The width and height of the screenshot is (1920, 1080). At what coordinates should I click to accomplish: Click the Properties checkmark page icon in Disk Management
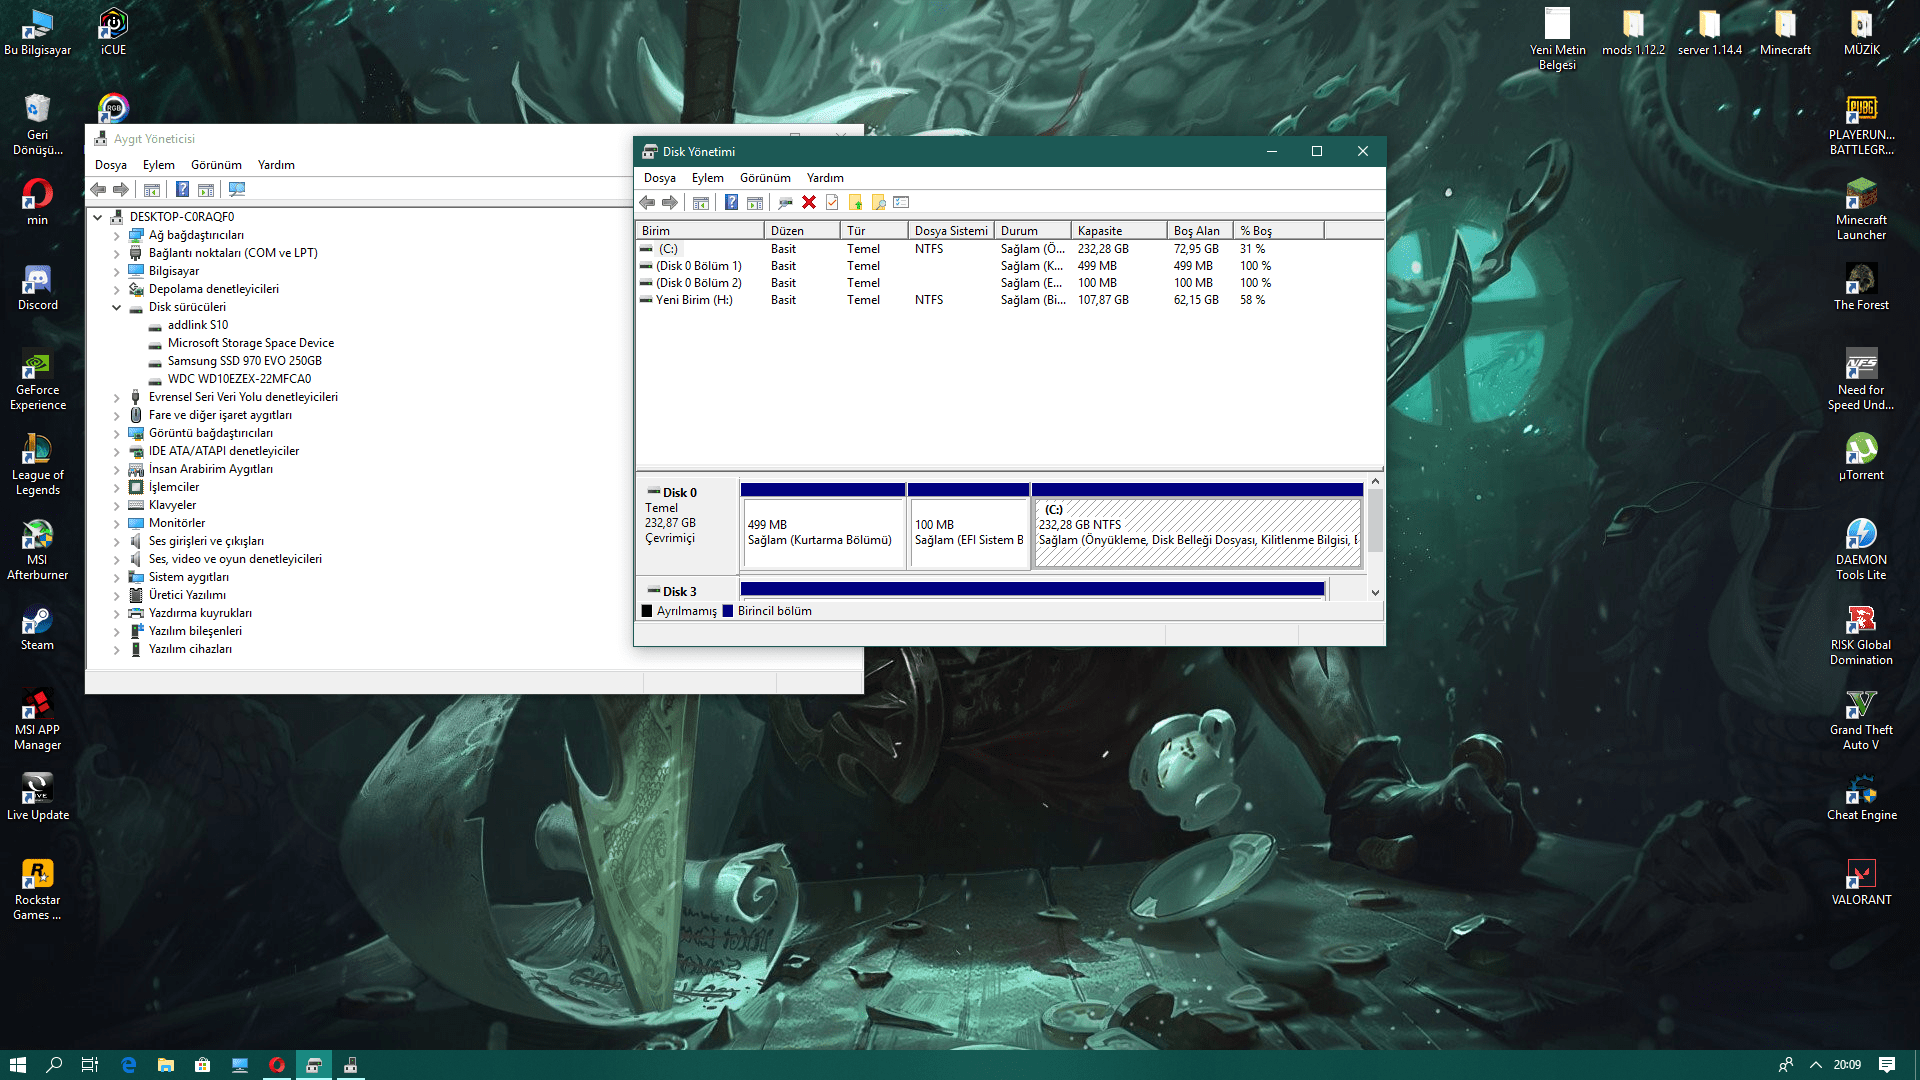832,202
